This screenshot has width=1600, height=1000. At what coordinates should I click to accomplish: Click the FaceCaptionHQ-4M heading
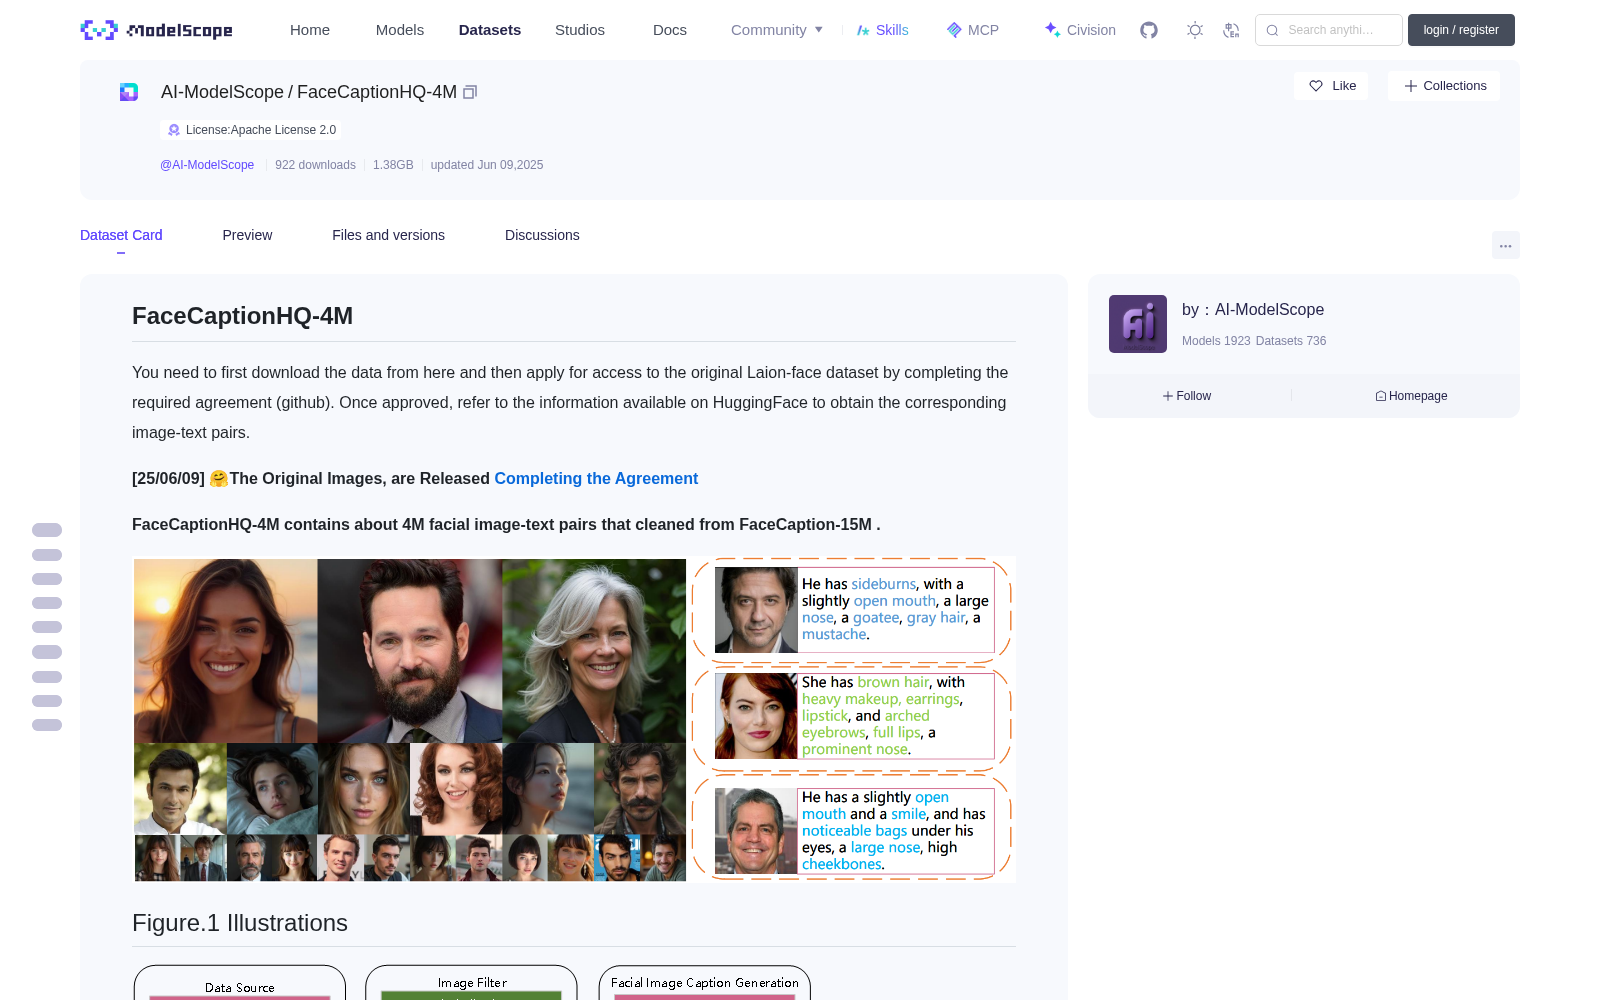242,316
